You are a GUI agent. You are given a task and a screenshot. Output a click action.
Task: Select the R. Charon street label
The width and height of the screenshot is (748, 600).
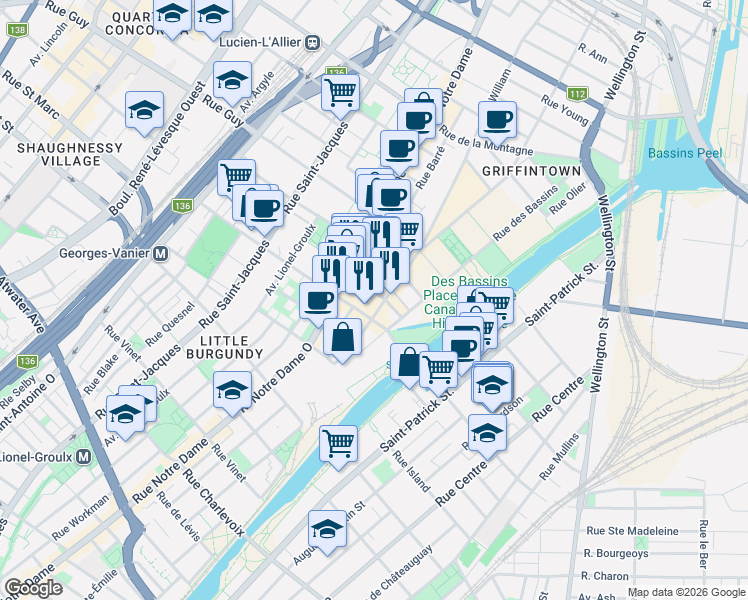604,576
